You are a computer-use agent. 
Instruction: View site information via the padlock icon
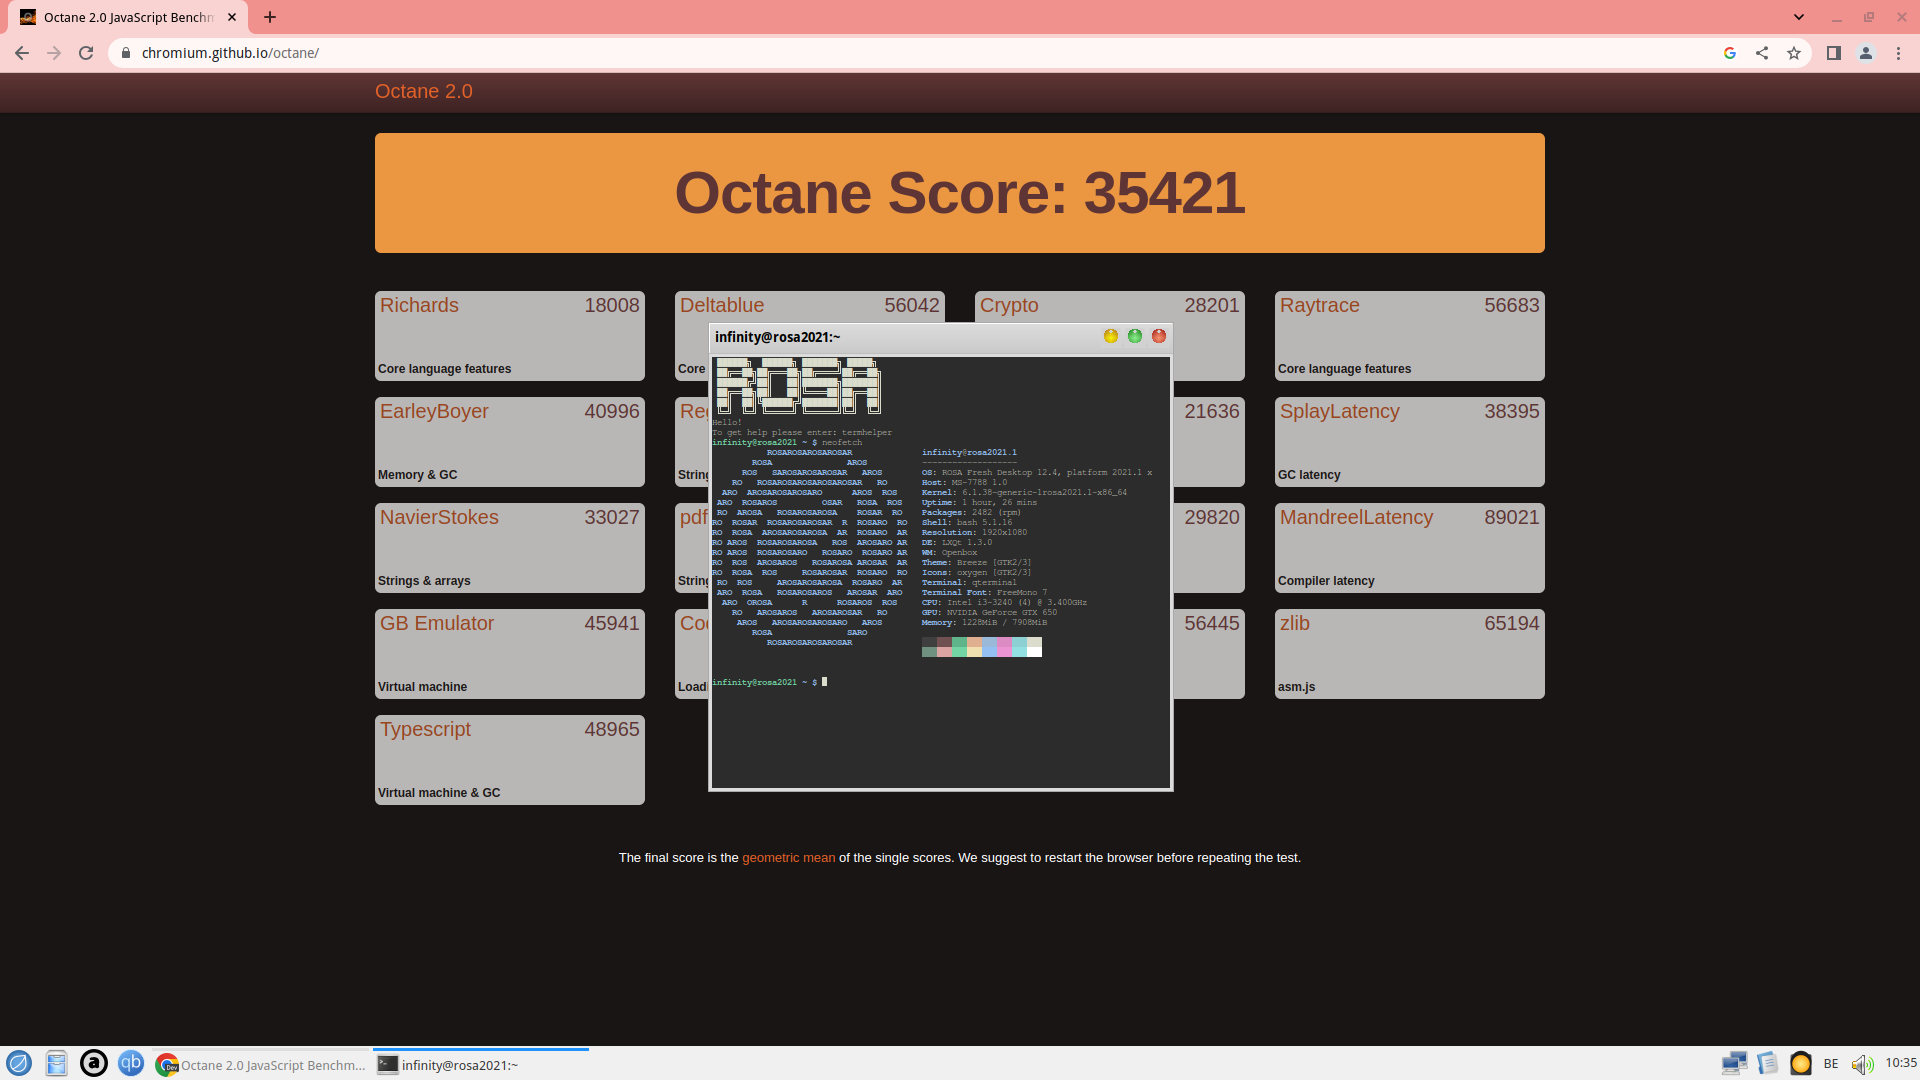click(125, 53)
